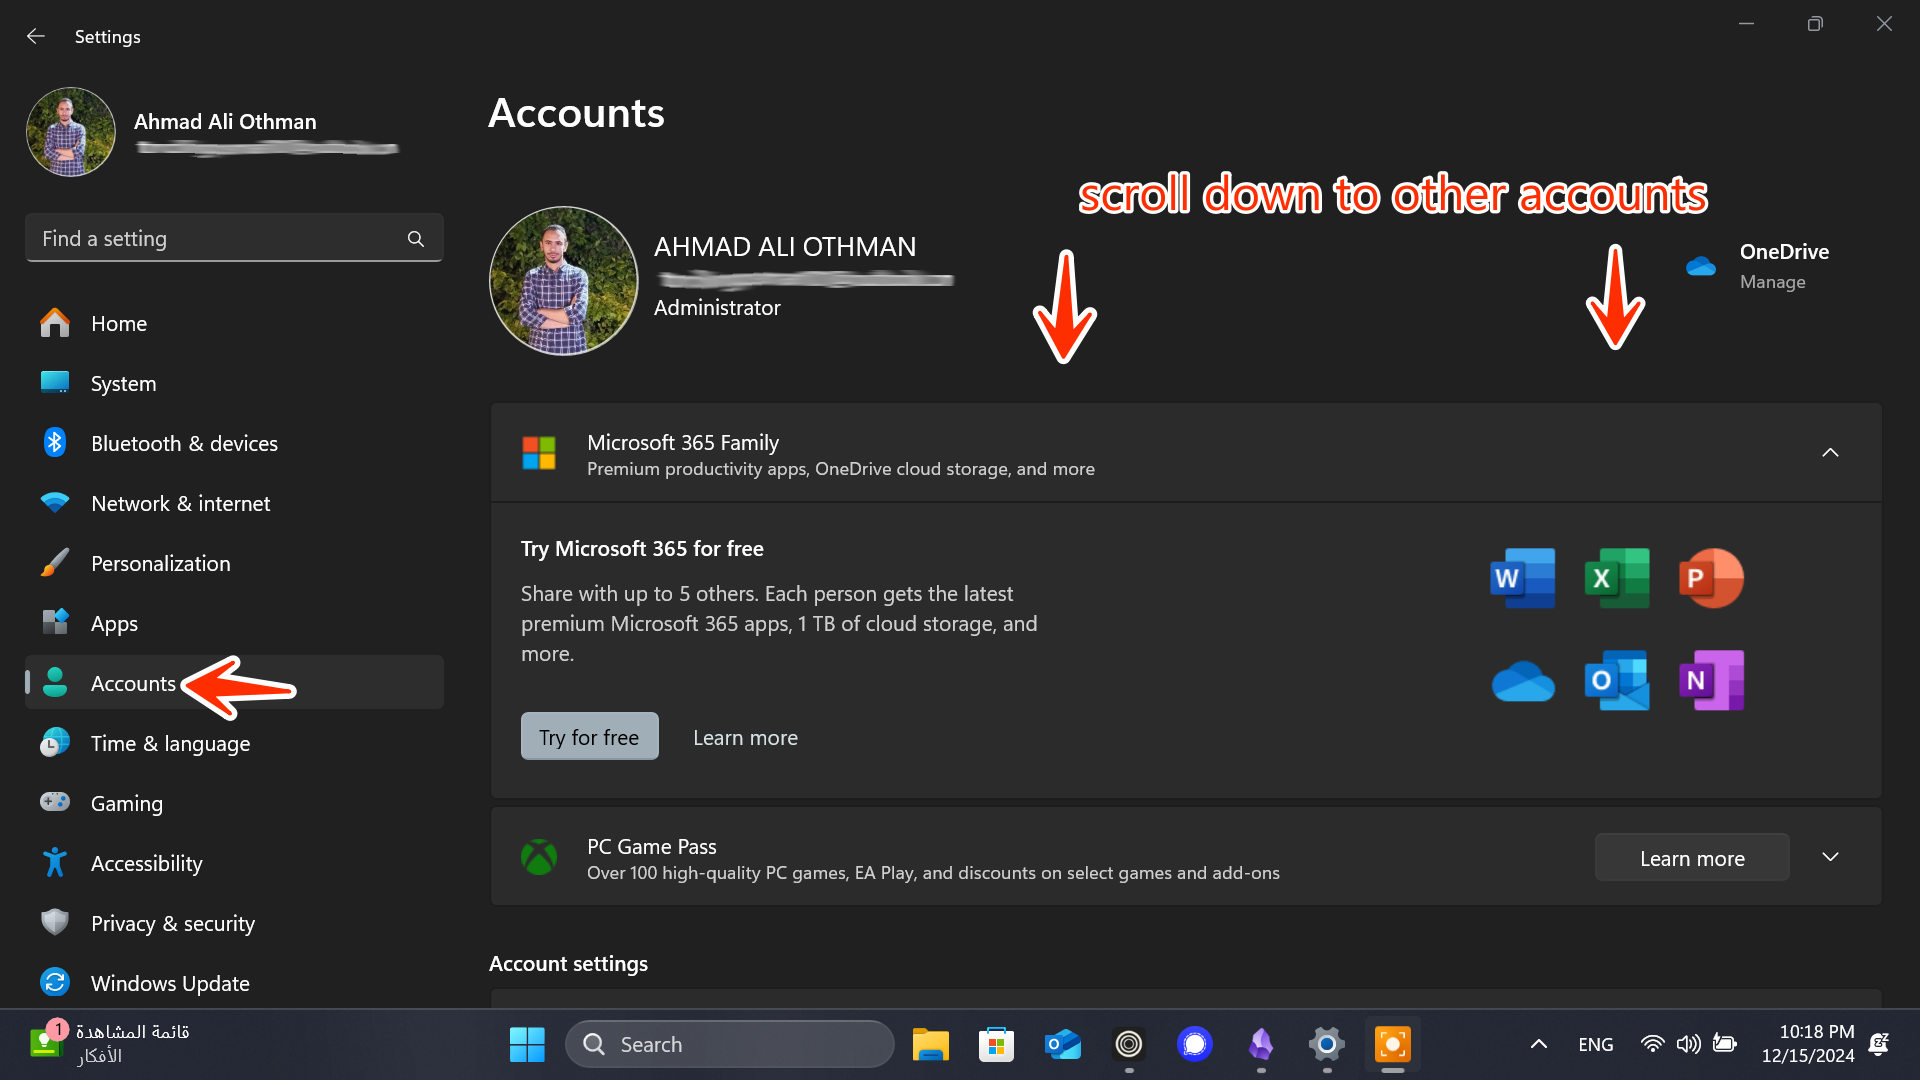Click the Outlook icon in Microsoft 365 card
The image size is (1920, 1080).
1616,681
